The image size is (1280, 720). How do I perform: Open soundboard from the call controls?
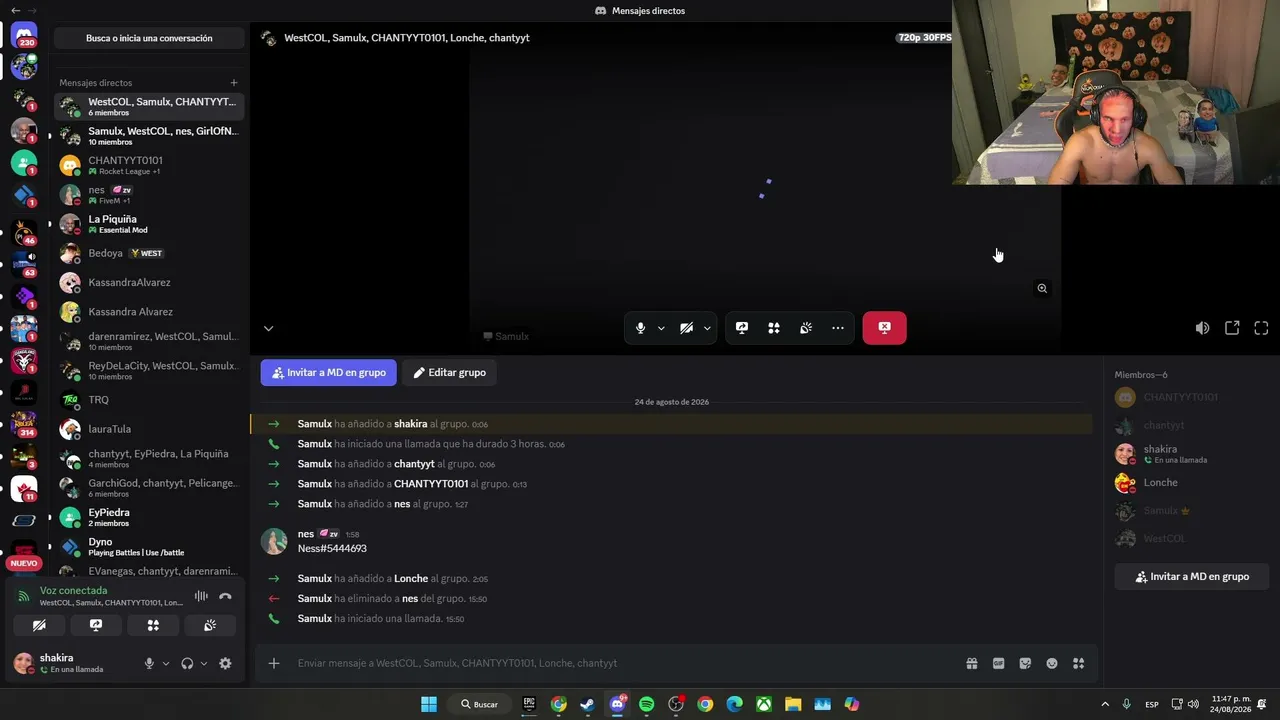[806, 328]
